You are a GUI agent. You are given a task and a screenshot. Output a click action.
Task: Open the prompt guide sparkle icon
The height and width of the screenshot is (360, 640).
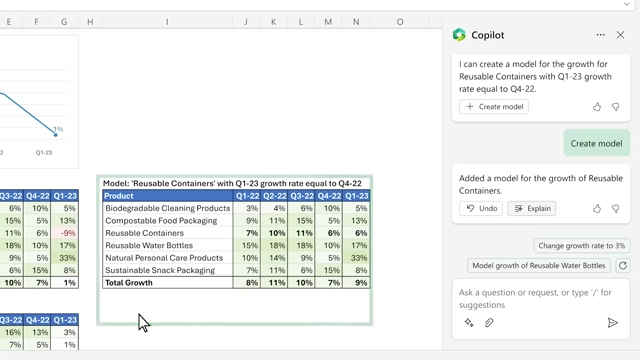[469, 323]
